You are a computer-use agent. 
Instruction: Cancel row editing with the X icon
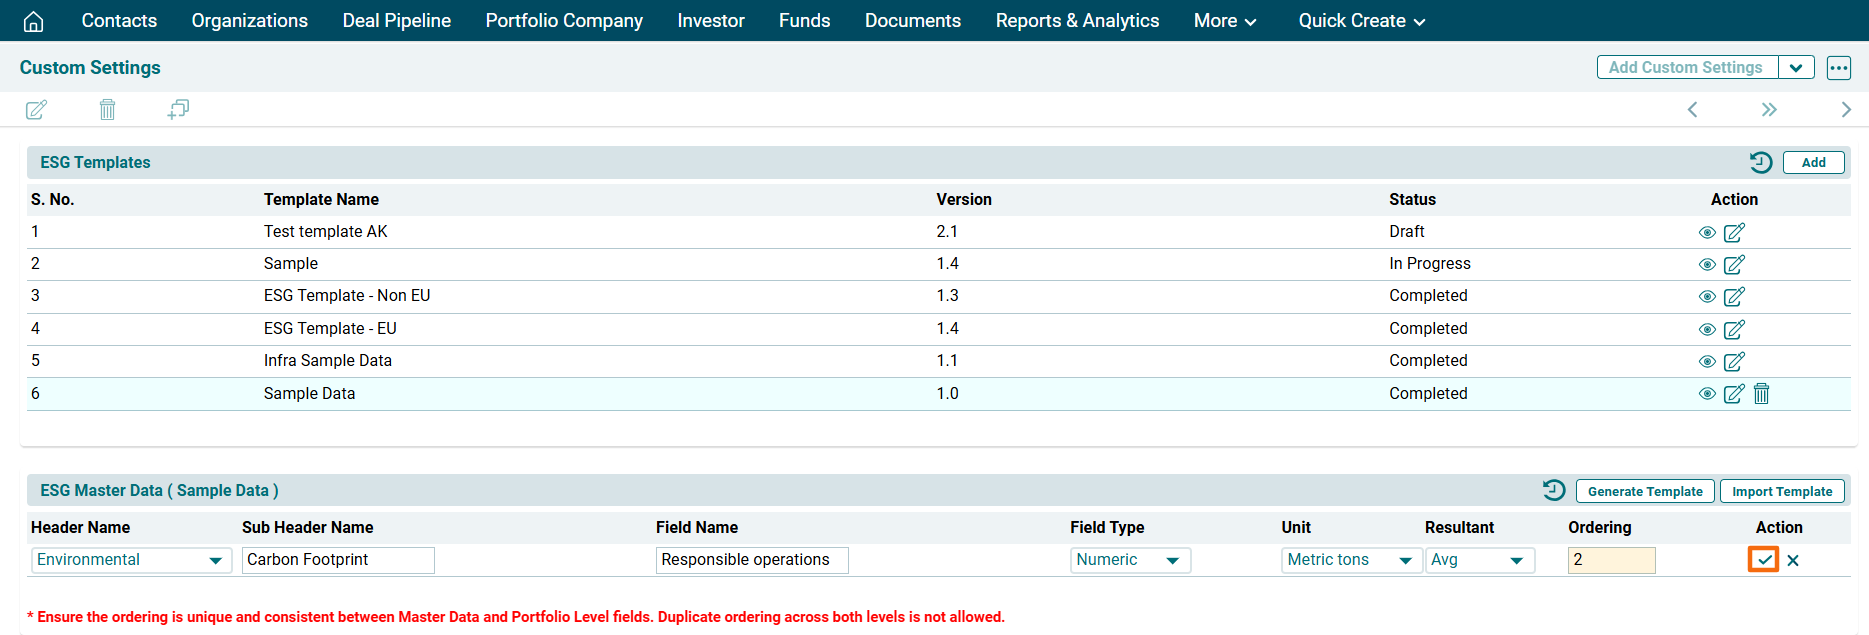coord(1793,561)
